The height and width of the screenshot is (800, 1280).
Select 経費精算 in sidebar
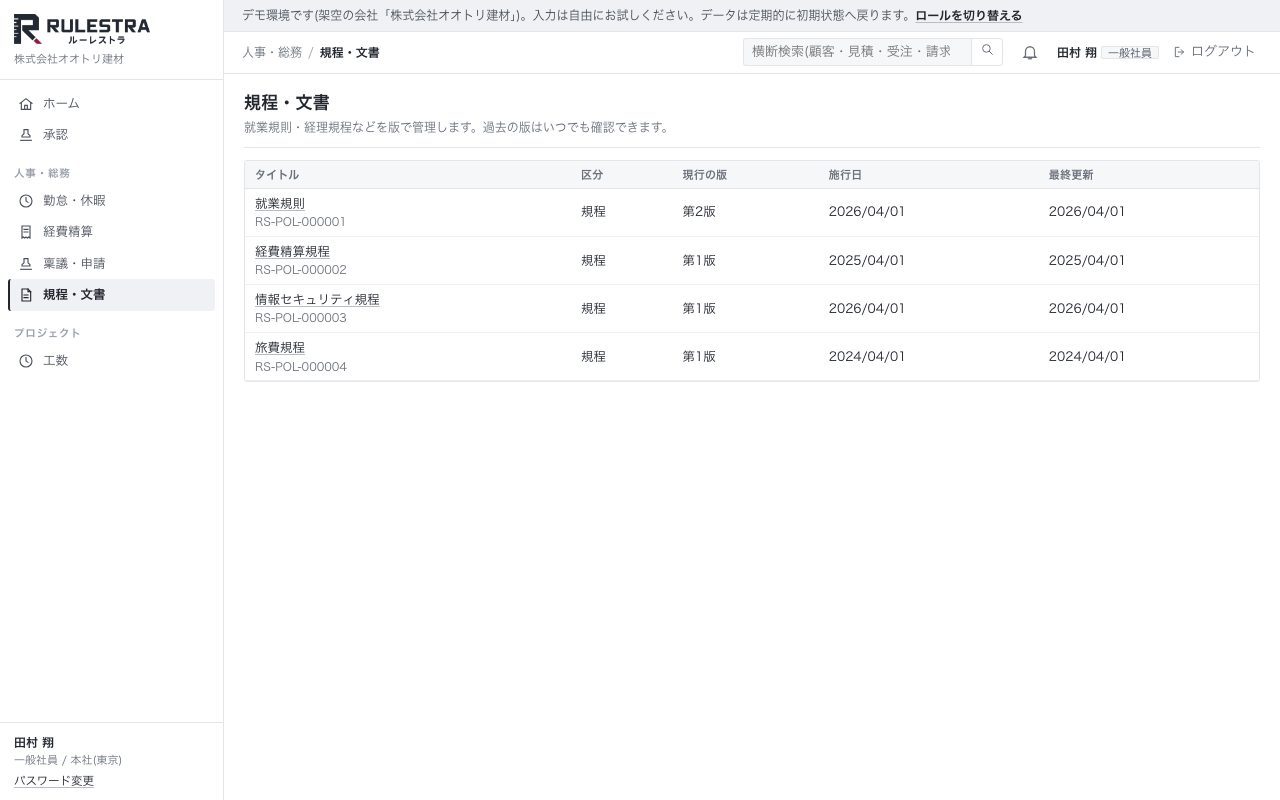(111, 232)
